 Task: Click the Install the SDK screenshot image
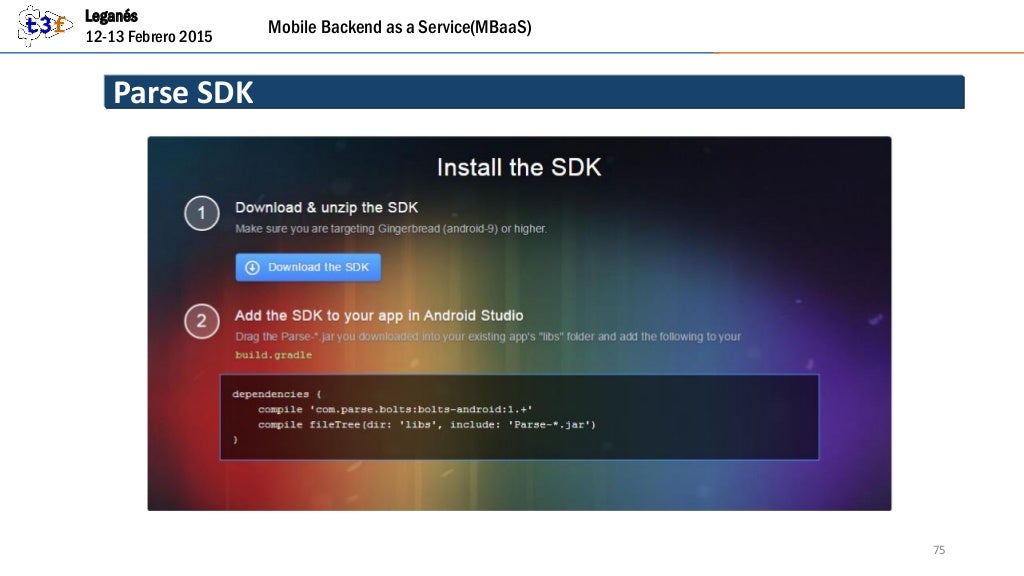point(519,323)
